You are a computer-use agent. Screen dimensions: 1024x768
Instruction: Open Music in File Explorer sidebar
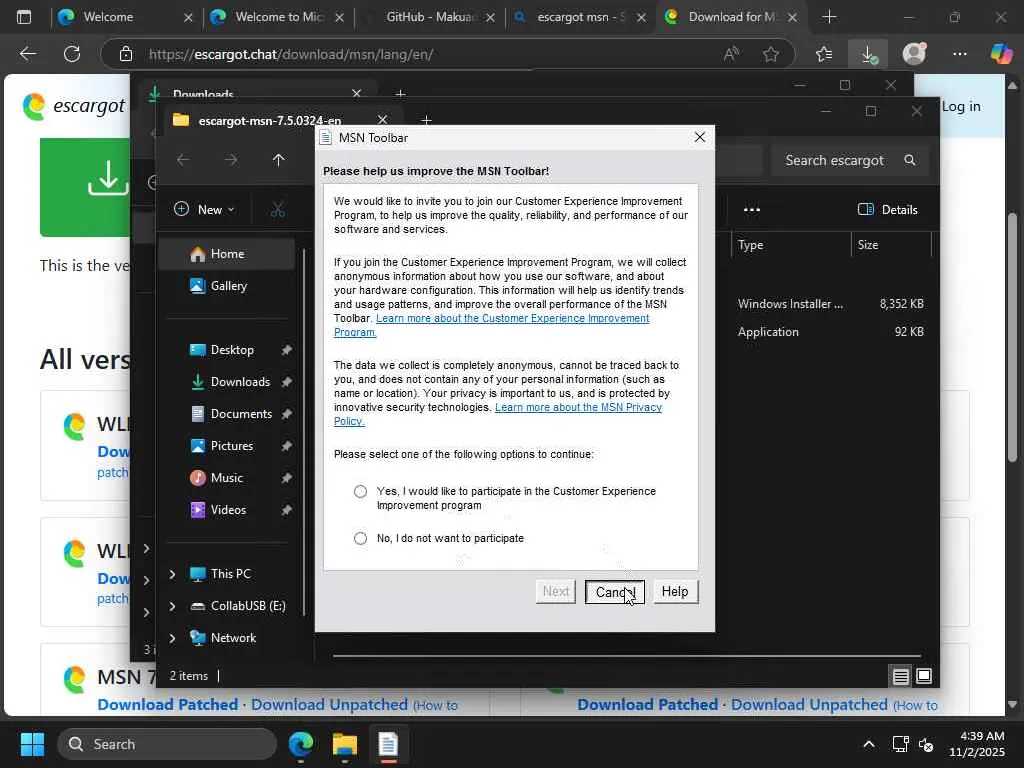pyautogui.click(x=226, y=477)
